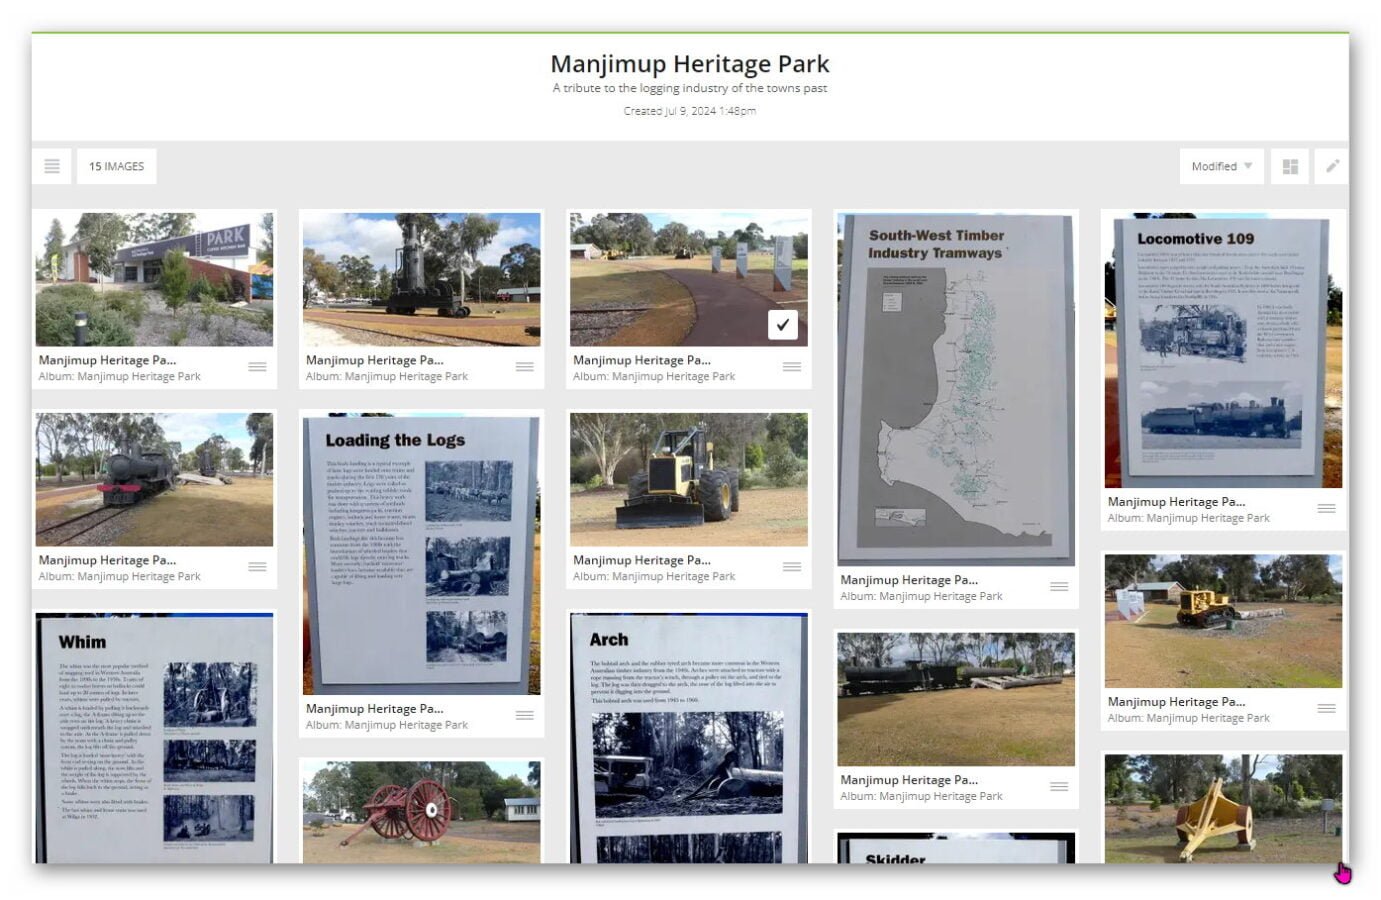Click the 15 IMAGES count button
Screen dimensions: 1381x900
pyautogui.click(x=116, y=166)
